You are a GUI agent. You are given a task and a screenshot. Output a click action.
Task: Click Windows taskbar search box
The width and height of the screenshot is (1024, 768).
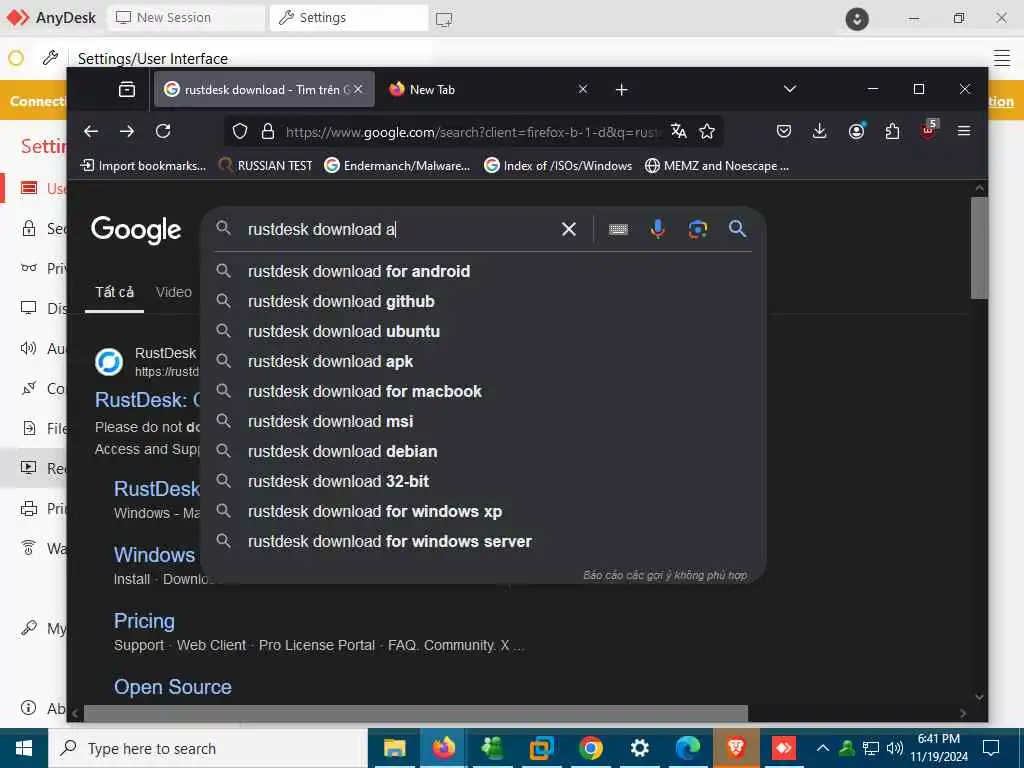pos(208,748)
